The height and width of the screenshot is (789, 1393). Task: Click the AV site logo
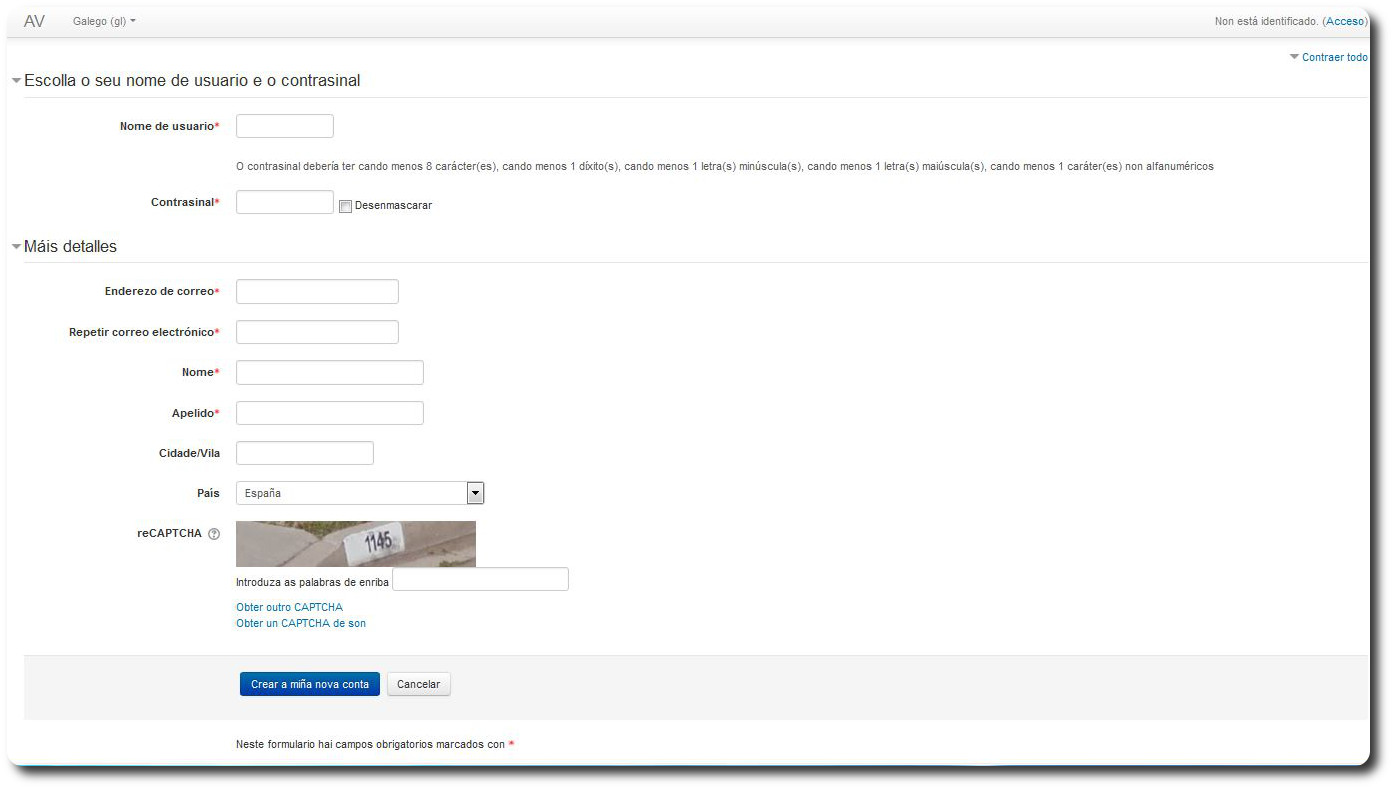(34, 21)
